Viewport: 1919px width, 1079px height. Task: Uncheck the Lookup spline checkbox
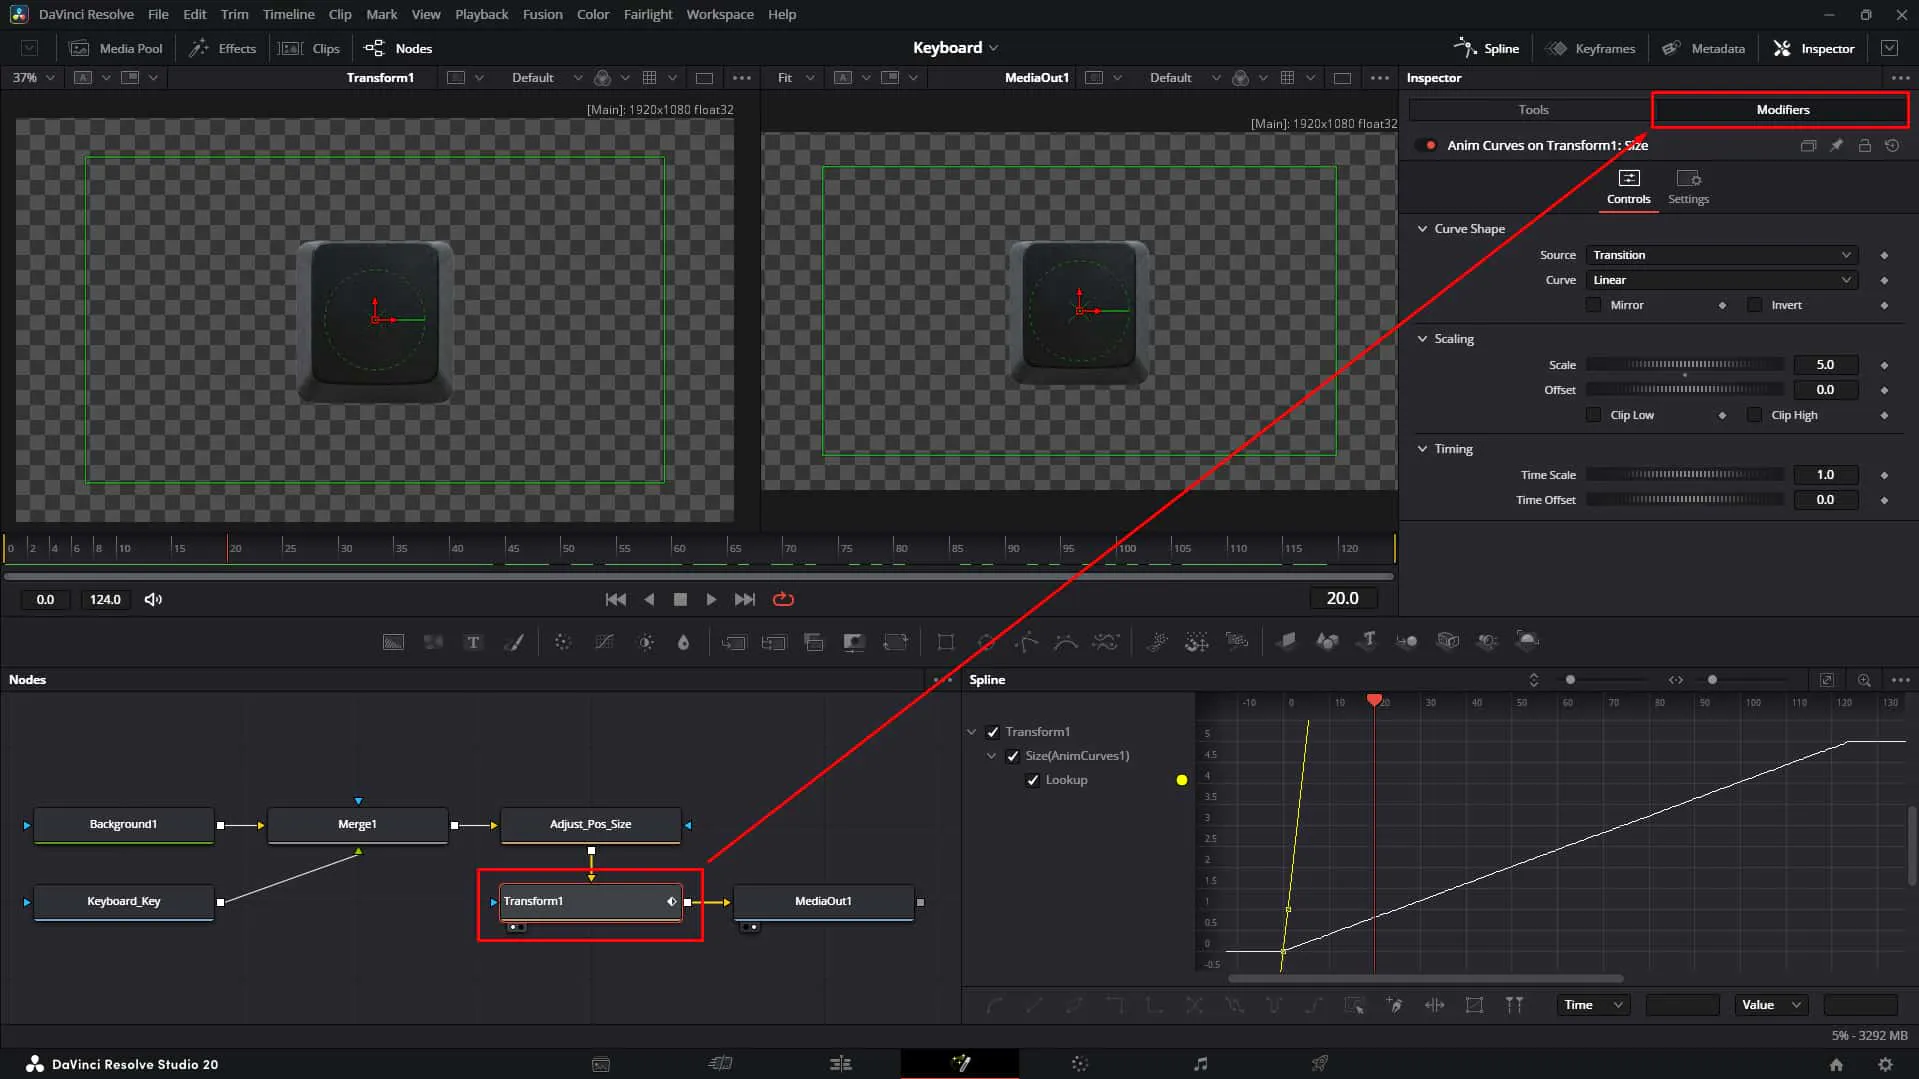pyautogui.click(x=1033, y=780)
